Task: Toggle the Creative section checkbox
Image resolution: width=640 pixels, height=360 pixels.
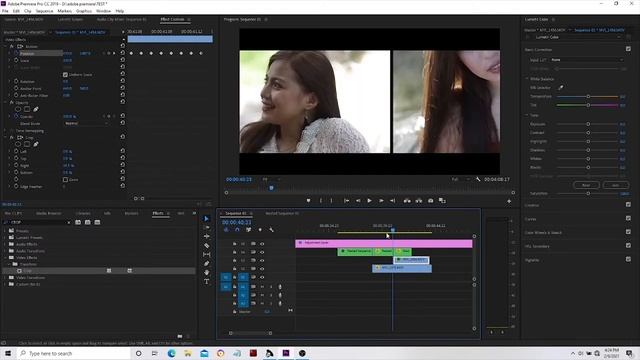Action: (x=628, y=204)
